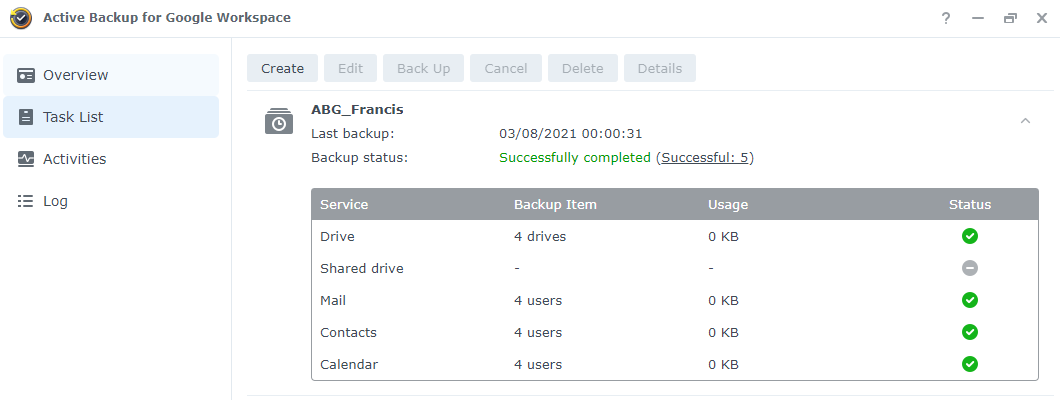This screenshot has width=1060, height=400.
Task: Collapse the ABG_Francis task details
Action: click(1025, 121)
